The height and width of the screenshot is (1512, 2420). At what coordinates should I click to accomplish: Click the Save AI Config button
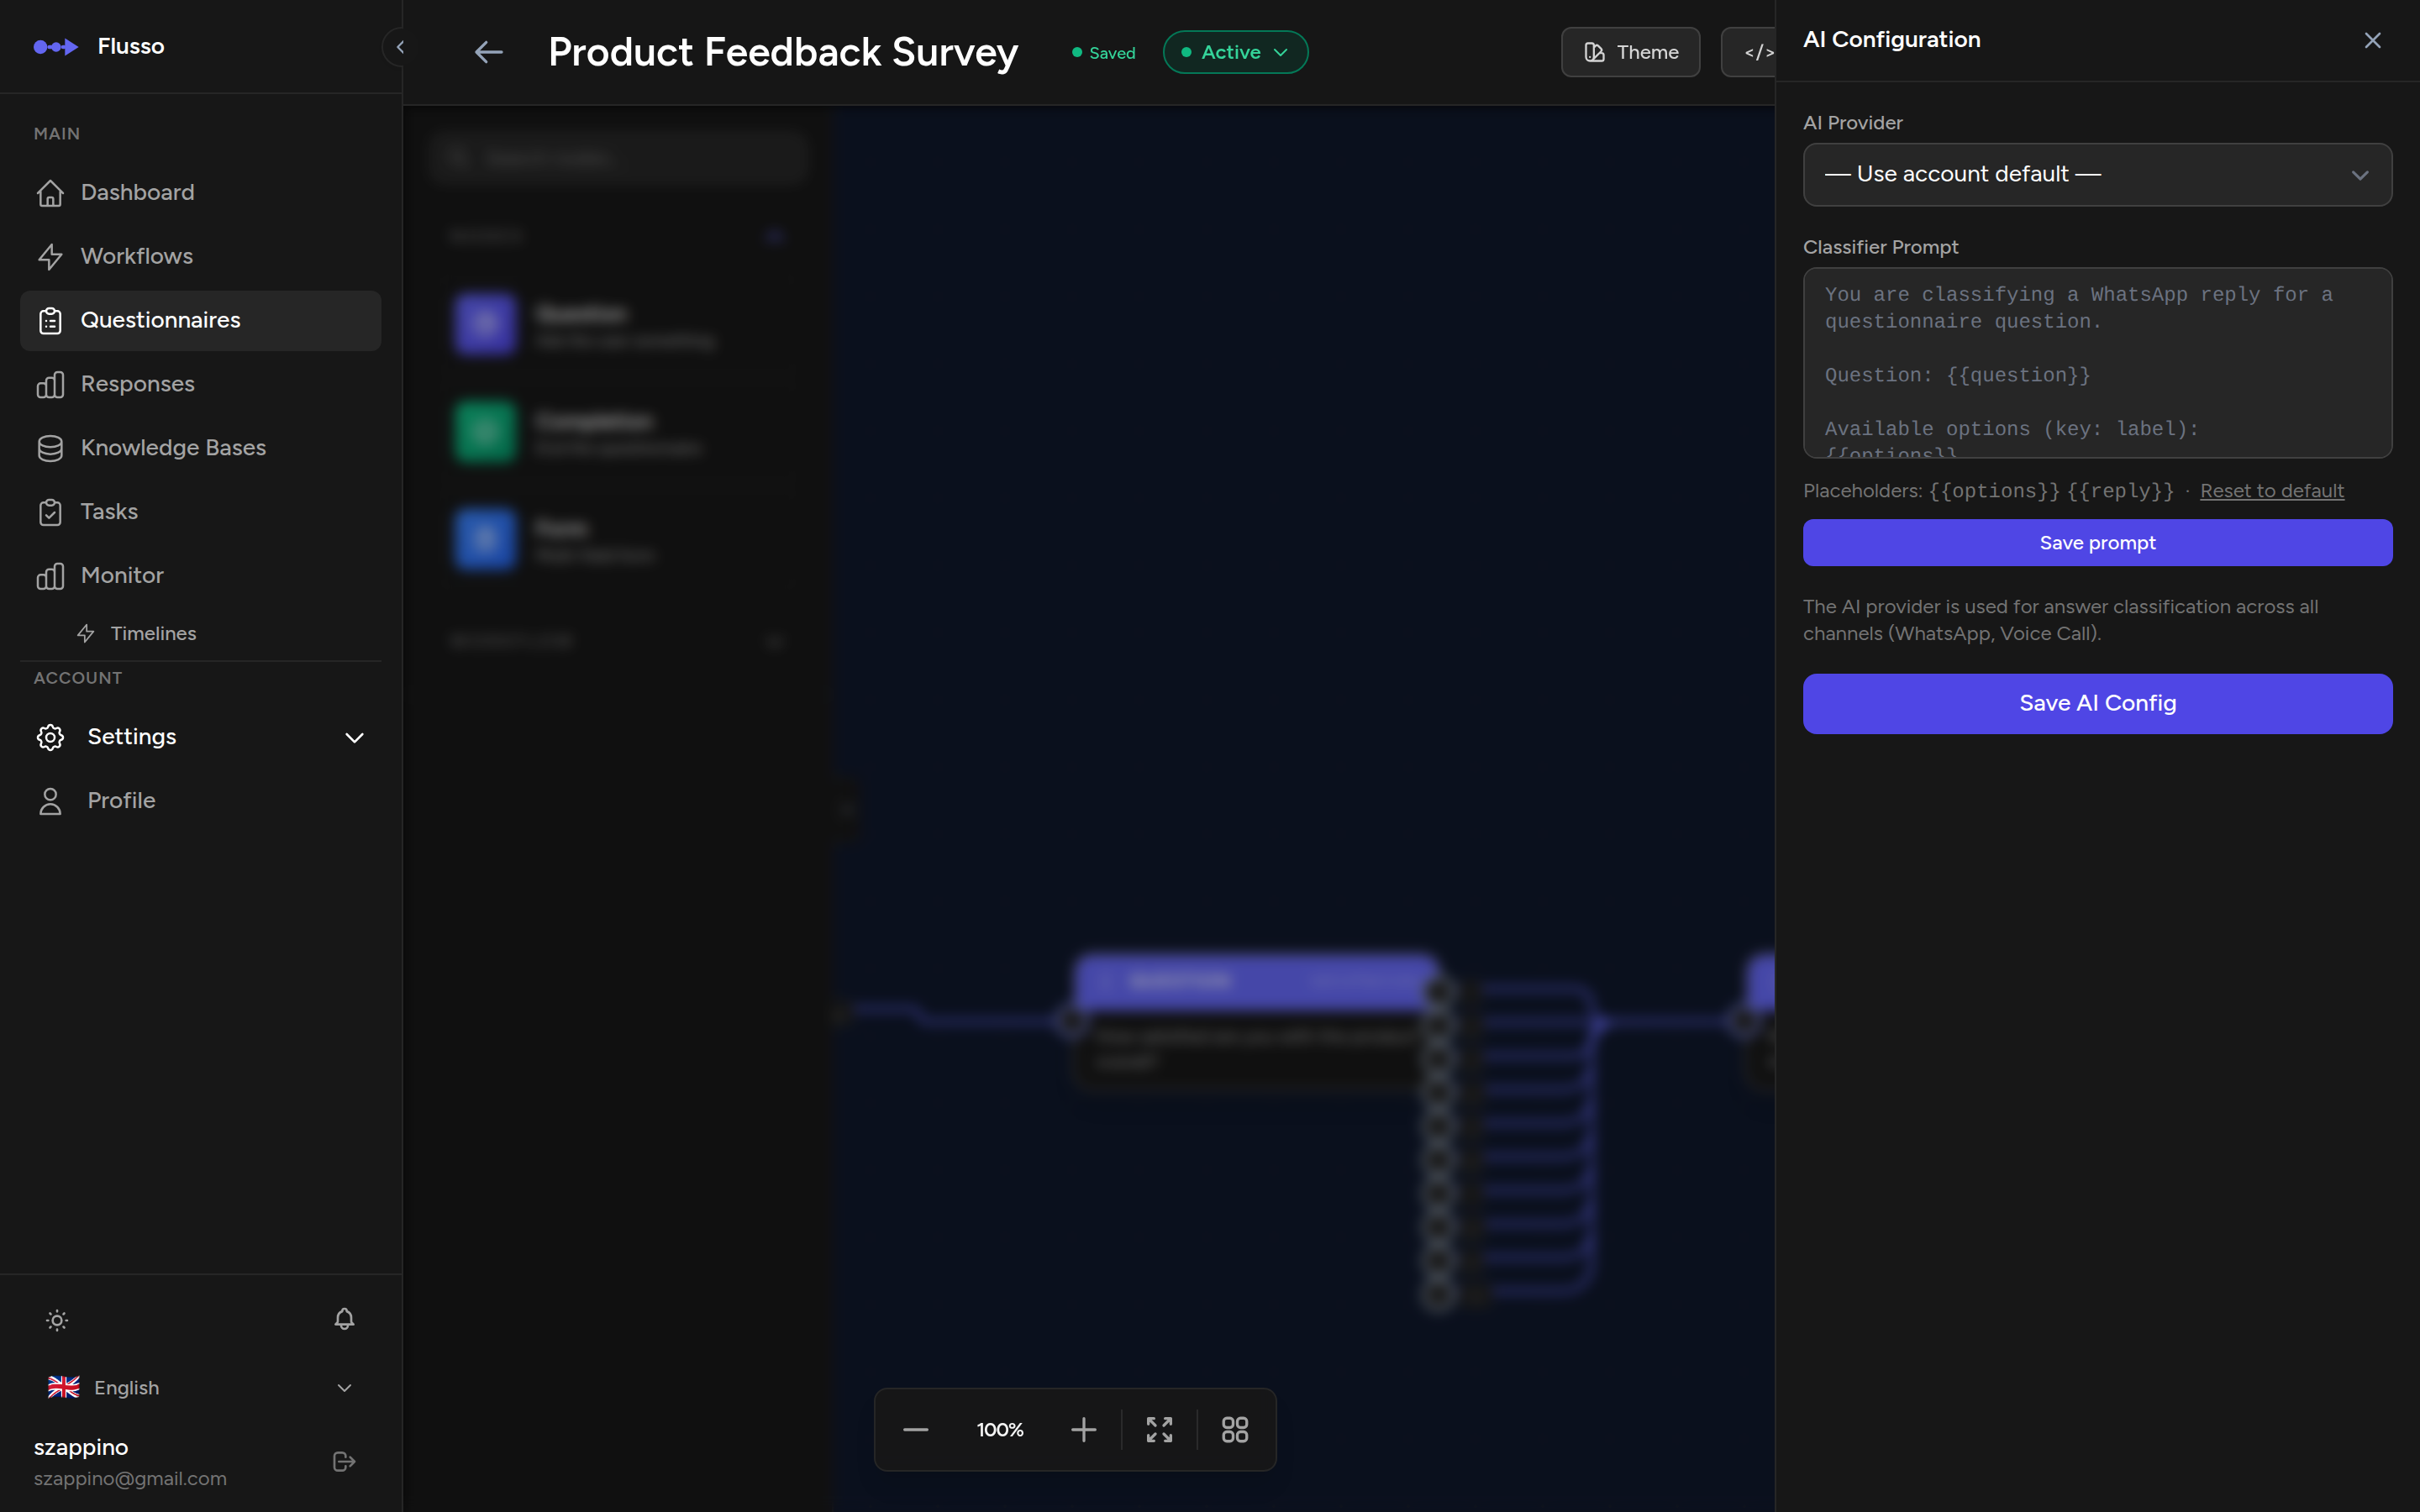tap(2097, 704)
